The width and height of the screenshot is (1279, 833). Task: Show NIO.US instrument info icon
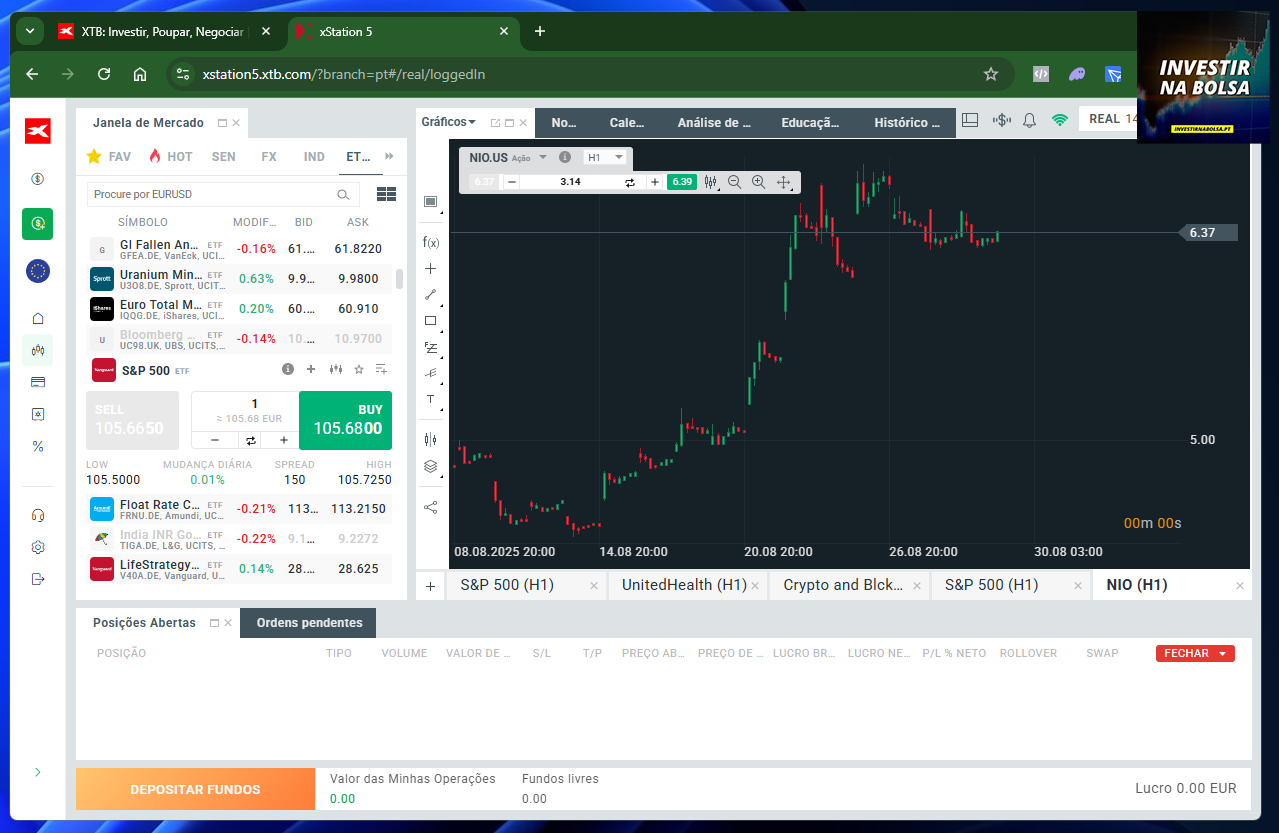click(565, 157)
